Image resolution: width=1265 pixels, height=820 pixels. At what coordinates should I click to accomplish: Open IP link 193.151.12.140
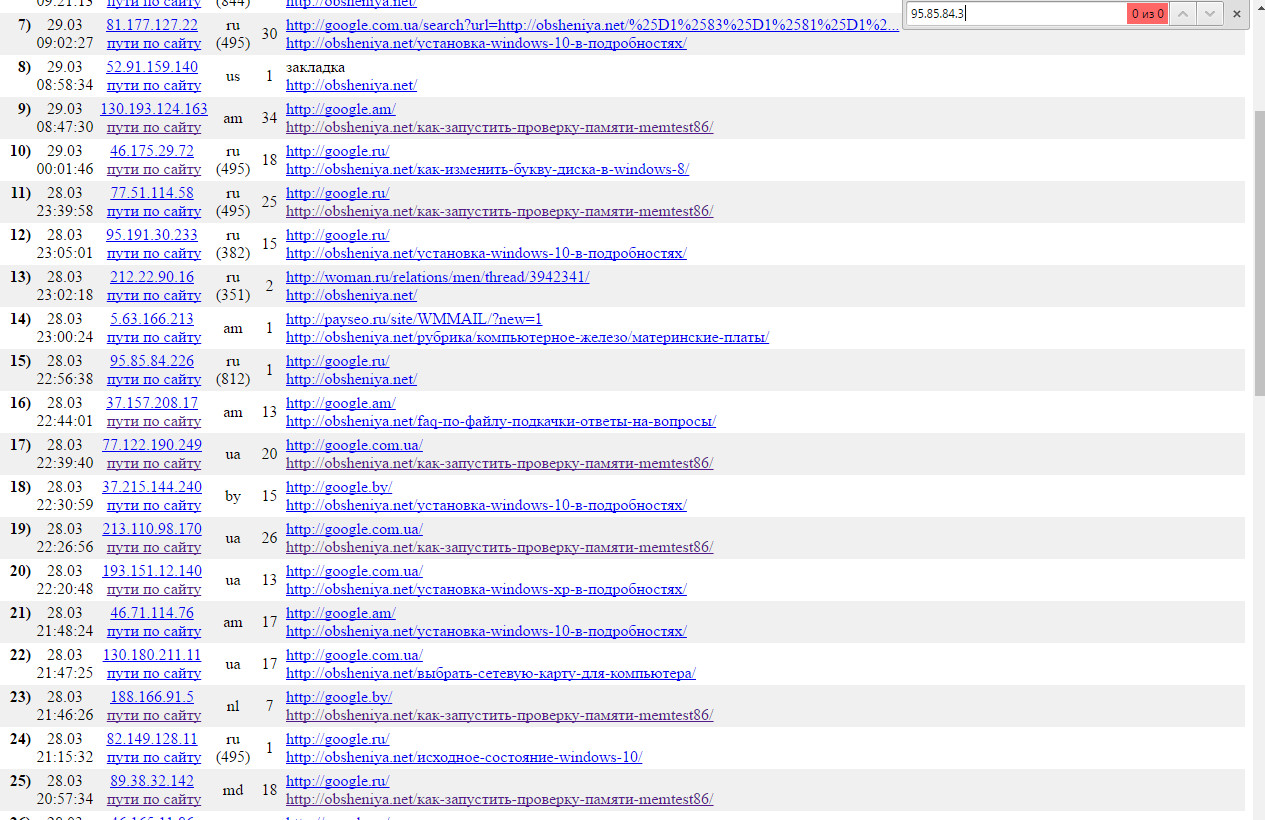pos(152,571)
